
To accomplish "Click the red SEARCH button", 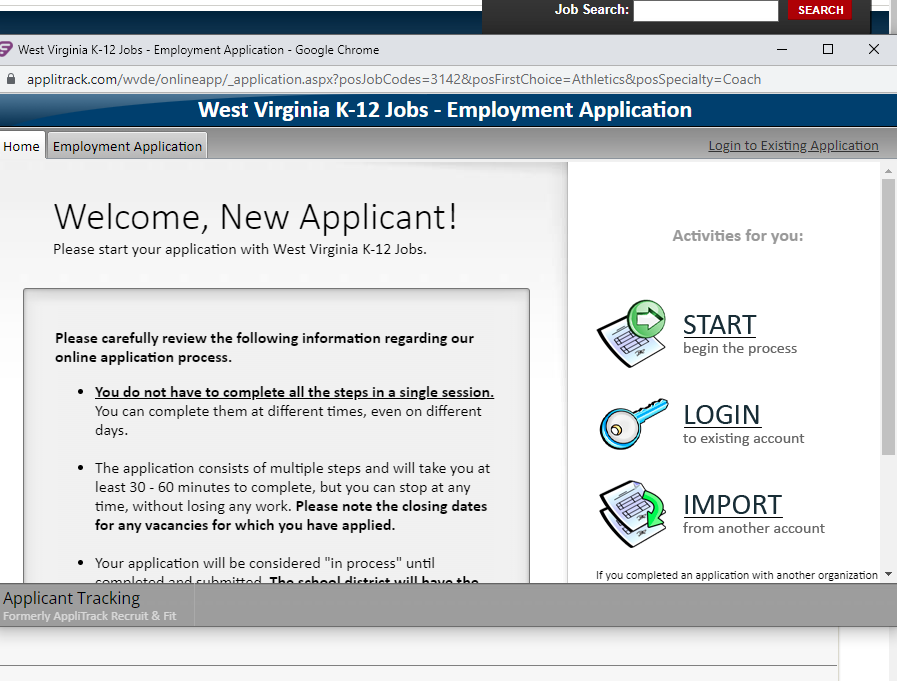I will click(820, 10).
